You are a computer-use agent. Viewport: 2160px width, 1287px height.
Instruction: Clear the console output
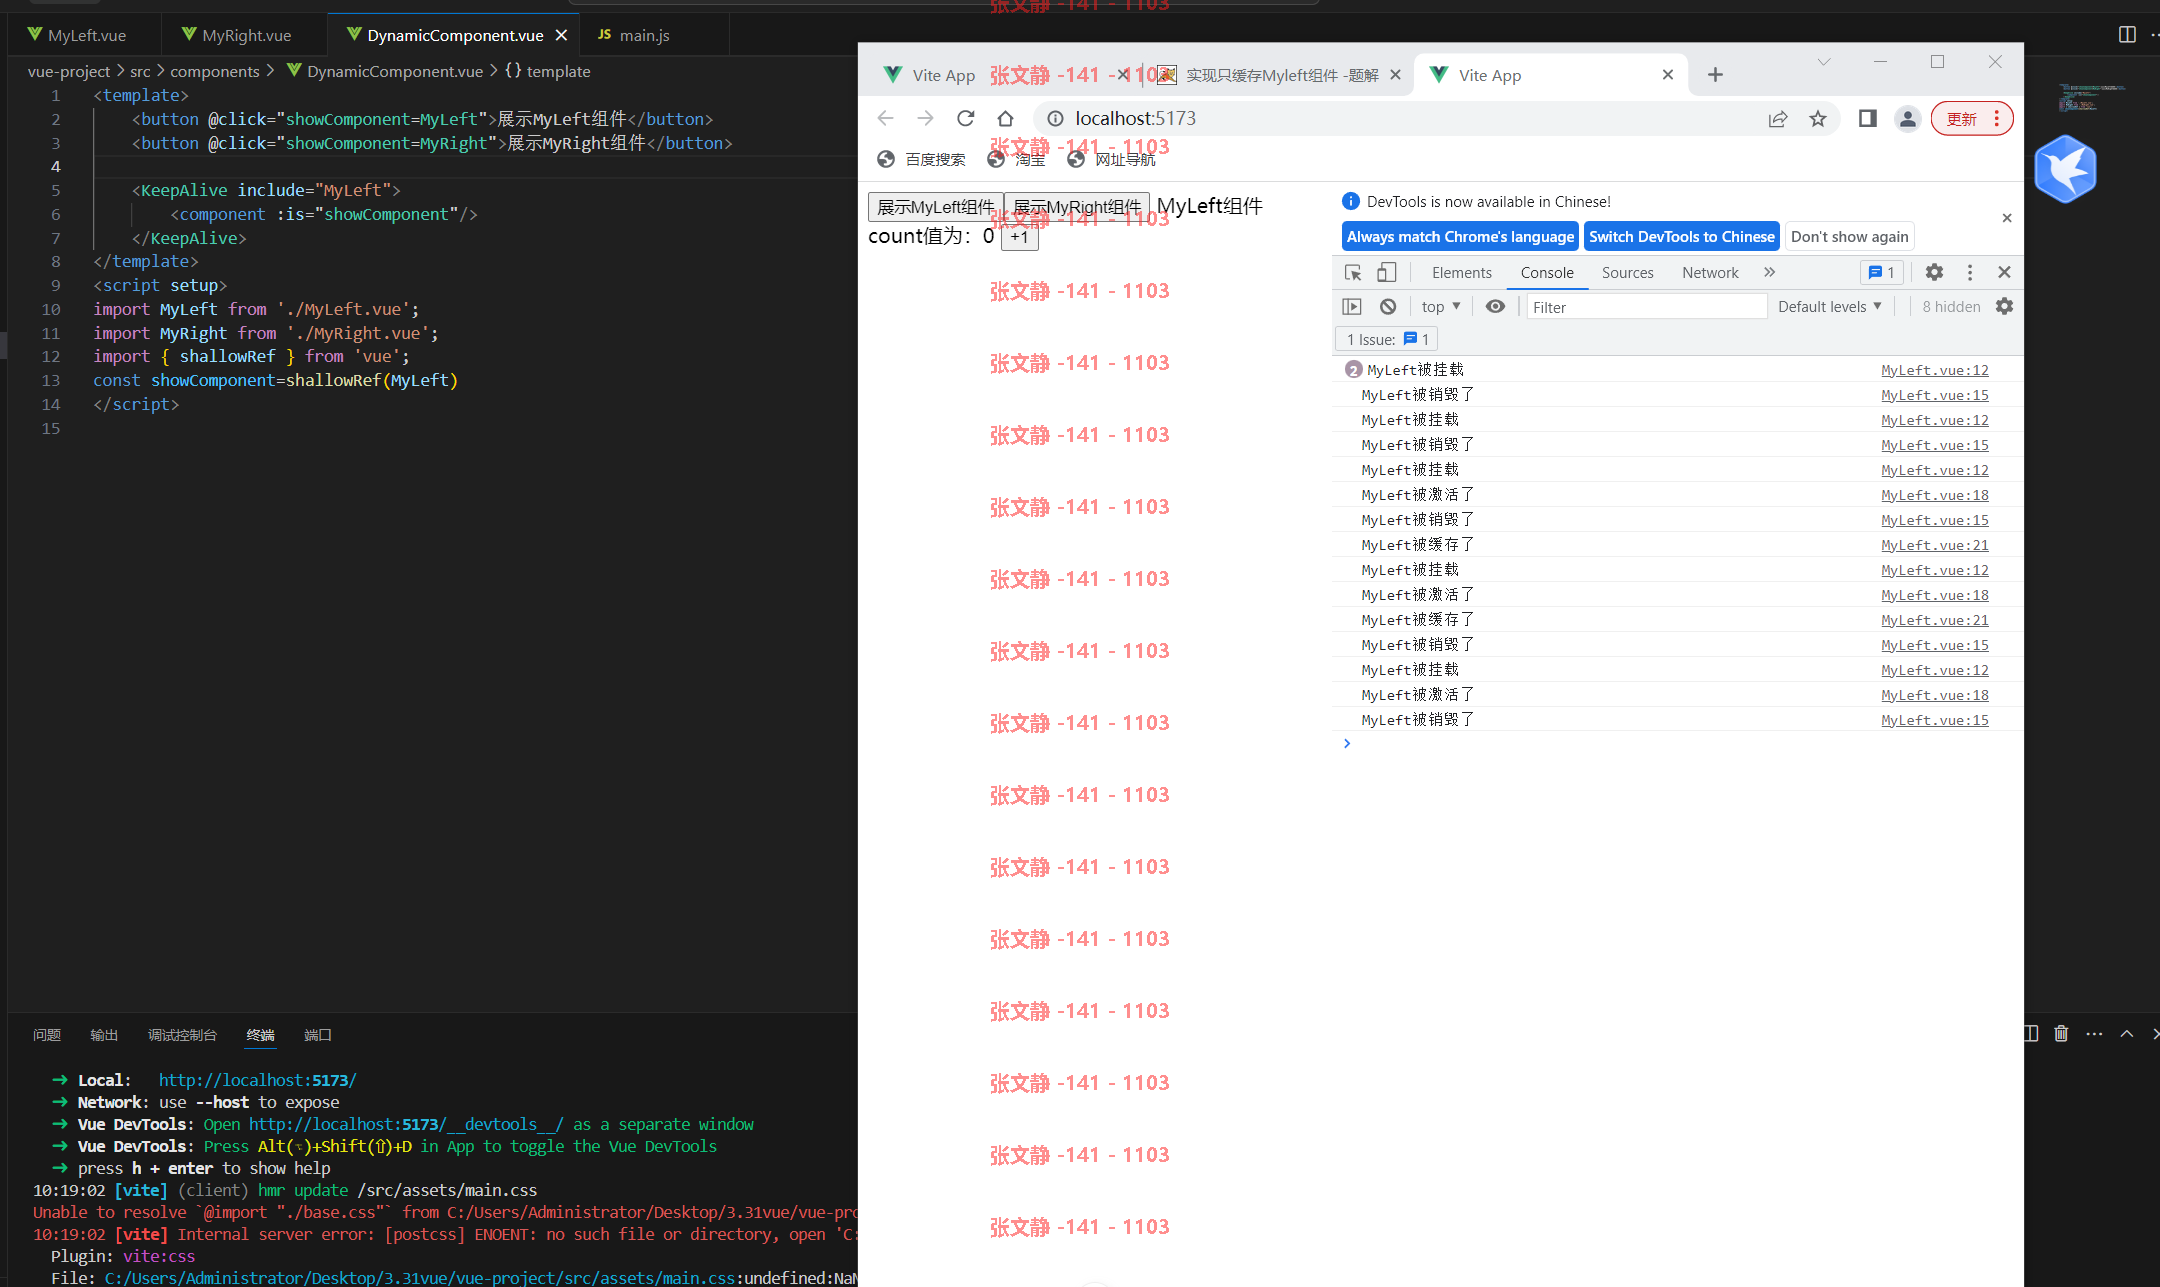tap(1388, 307)
